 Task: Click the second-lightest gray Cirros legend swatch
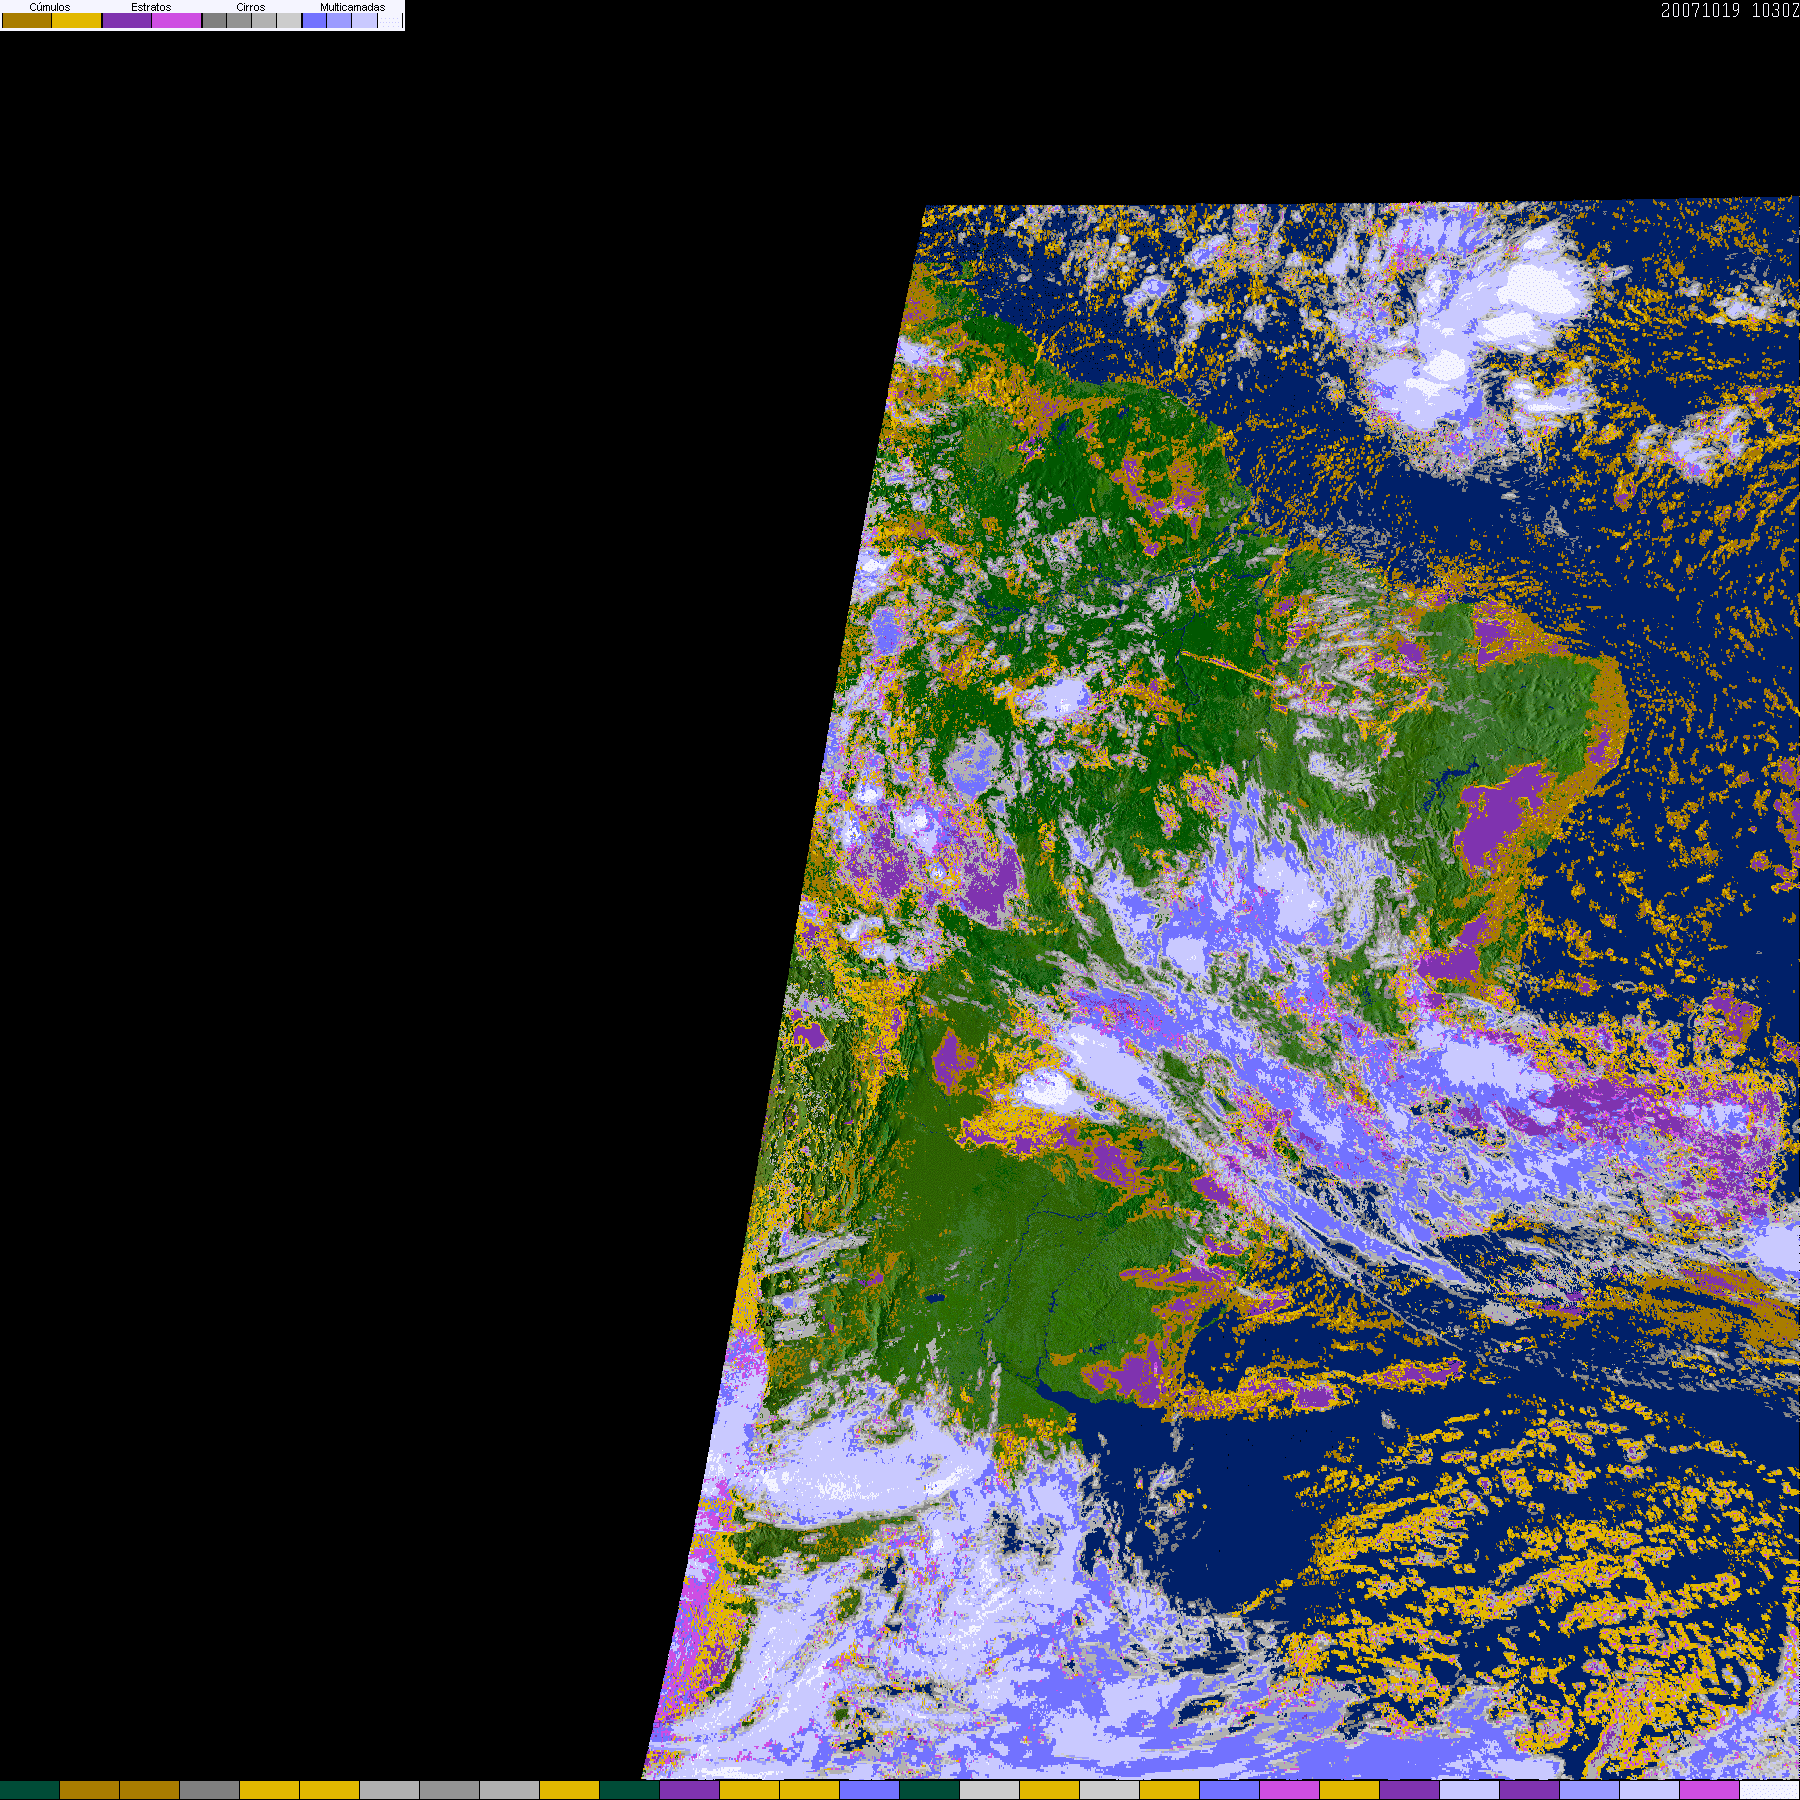tap(264, 20)
